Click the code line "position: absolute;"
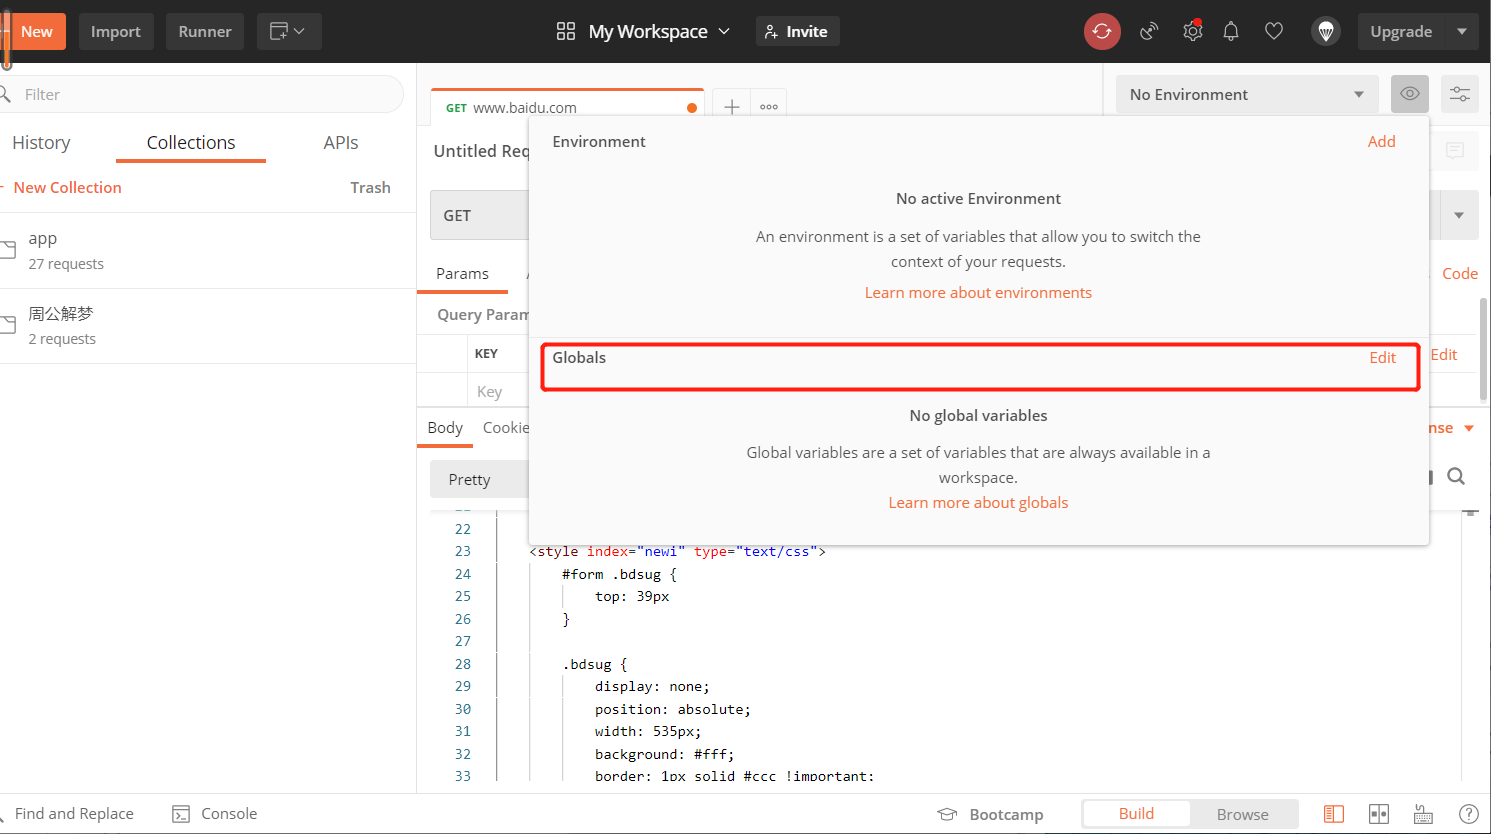1491x834 pixels. 672,709
